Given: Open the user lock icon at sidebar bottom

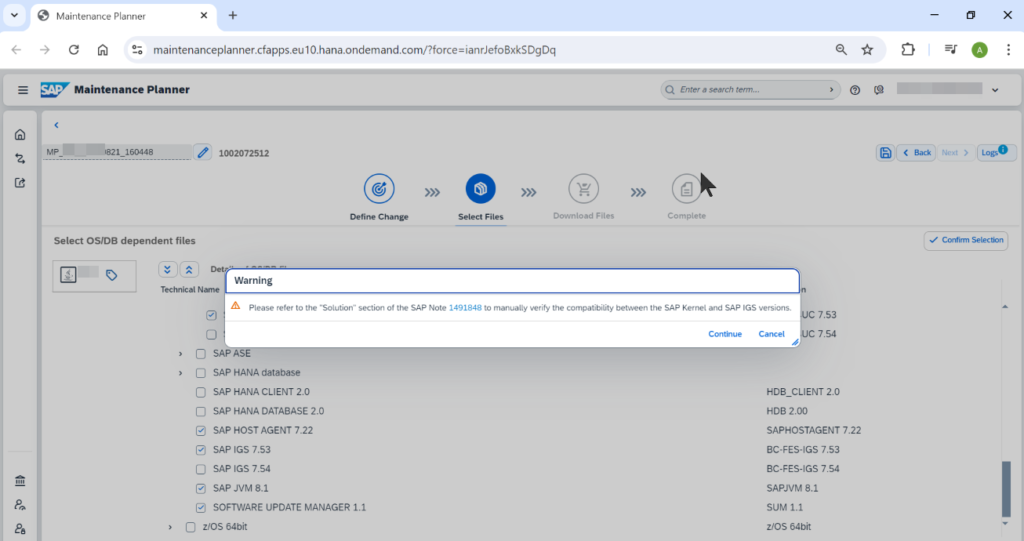Looking at the screenshot, I should tap(20, 529).
